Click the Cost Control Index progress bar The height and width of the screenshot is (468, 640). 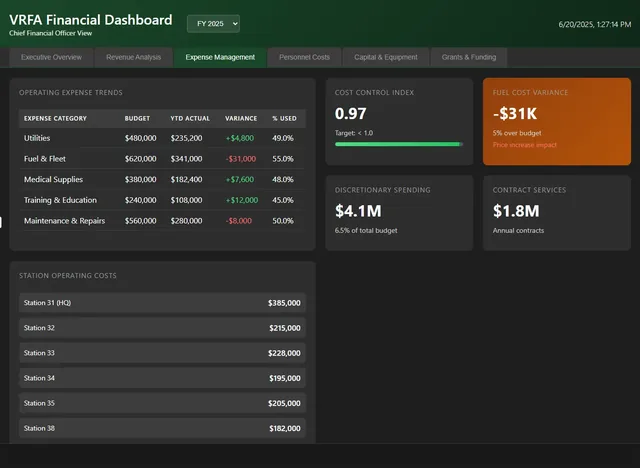(x=399, y=144)
